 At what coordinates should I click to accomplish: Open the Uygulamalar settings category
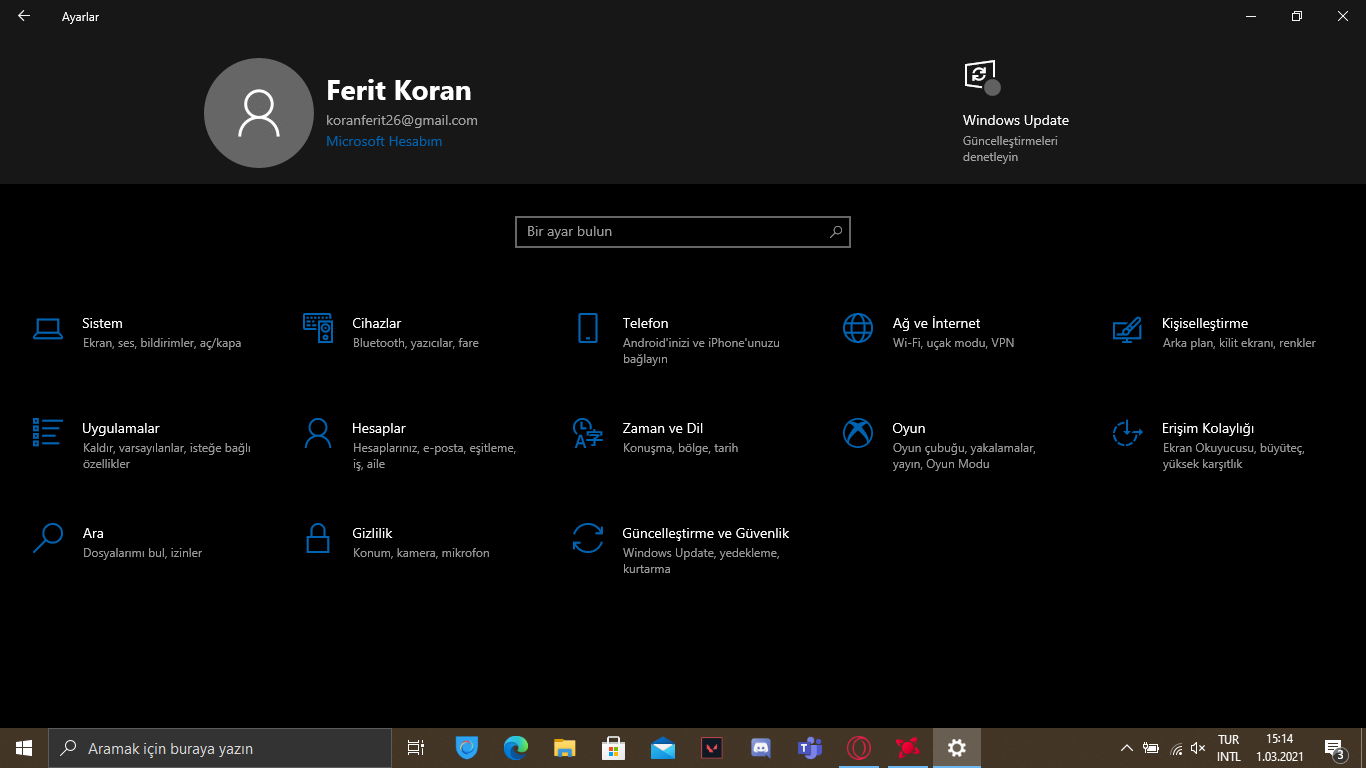(x=120, y=429)
